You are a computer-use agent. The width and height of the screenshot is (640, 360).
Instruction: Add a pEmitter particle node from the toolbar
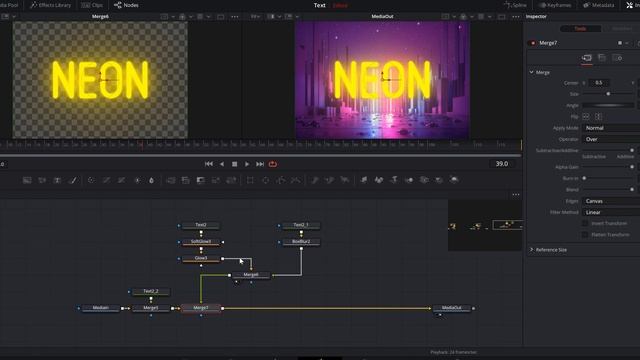point(315,180)
